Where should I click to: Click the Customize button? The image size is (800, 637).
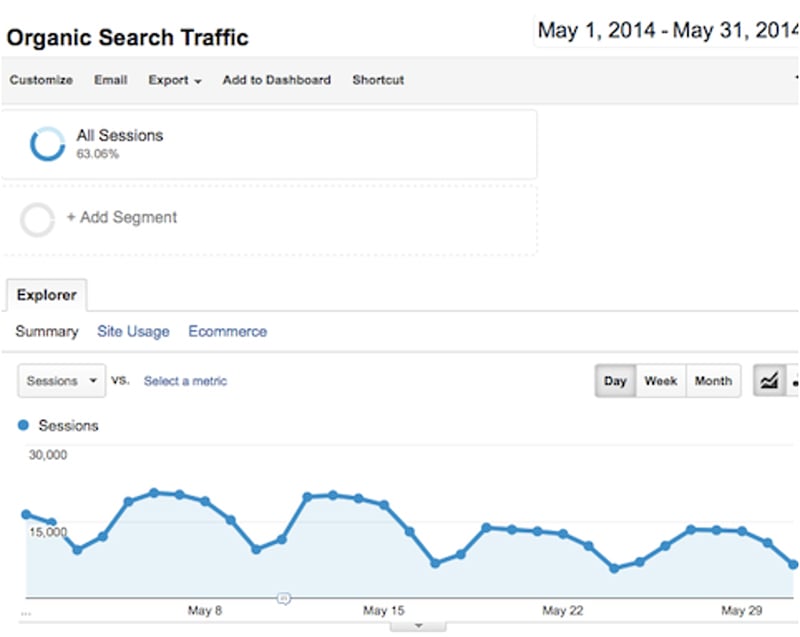point(41,80)
